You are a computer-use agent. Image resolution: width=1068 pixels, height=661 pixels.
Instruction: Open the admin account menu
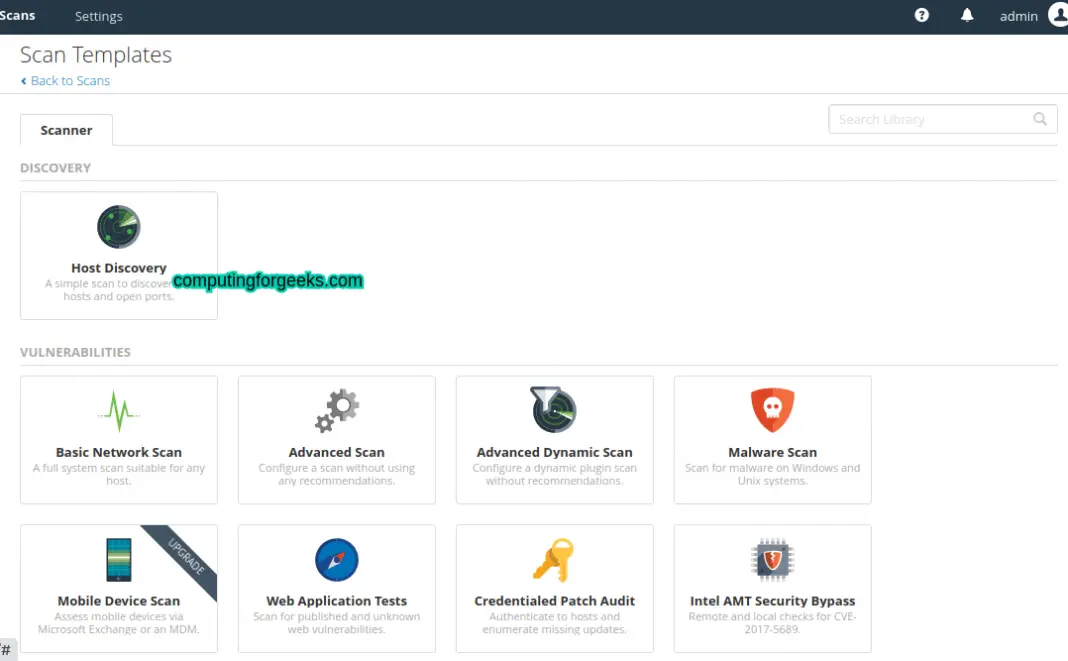1019,15
